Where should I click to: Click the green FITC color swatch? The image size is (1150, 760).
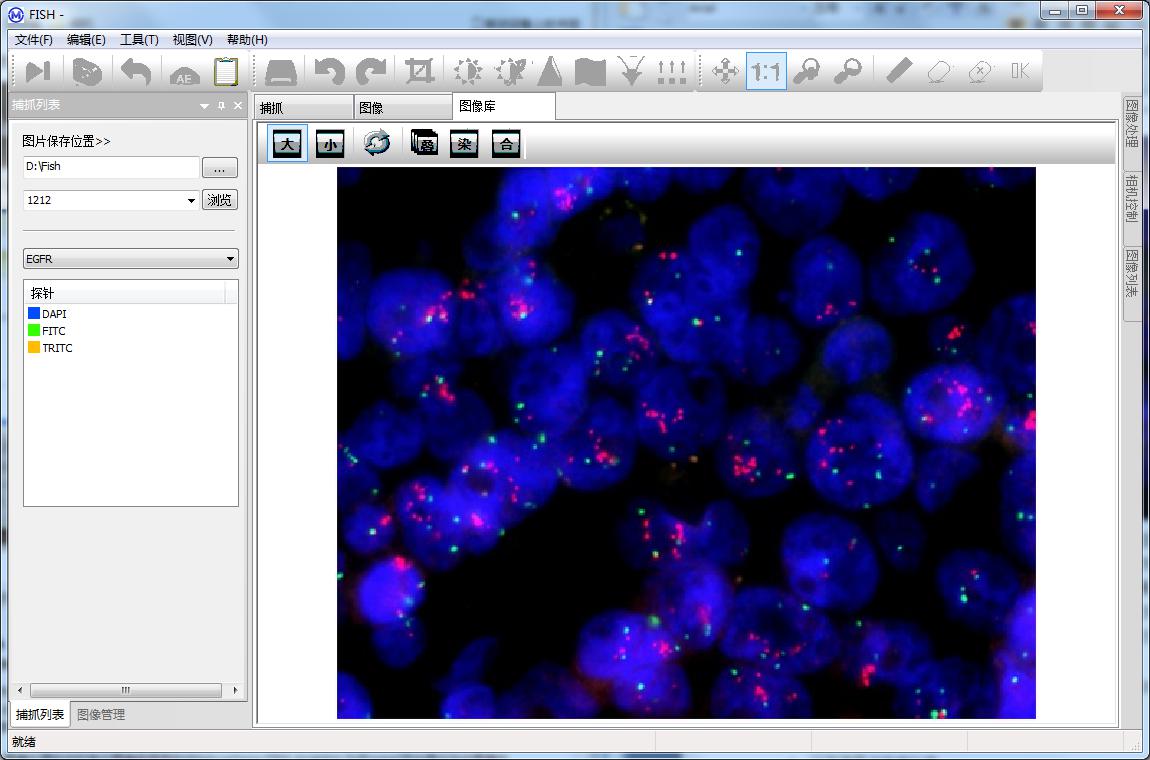(x=34, y=331)
